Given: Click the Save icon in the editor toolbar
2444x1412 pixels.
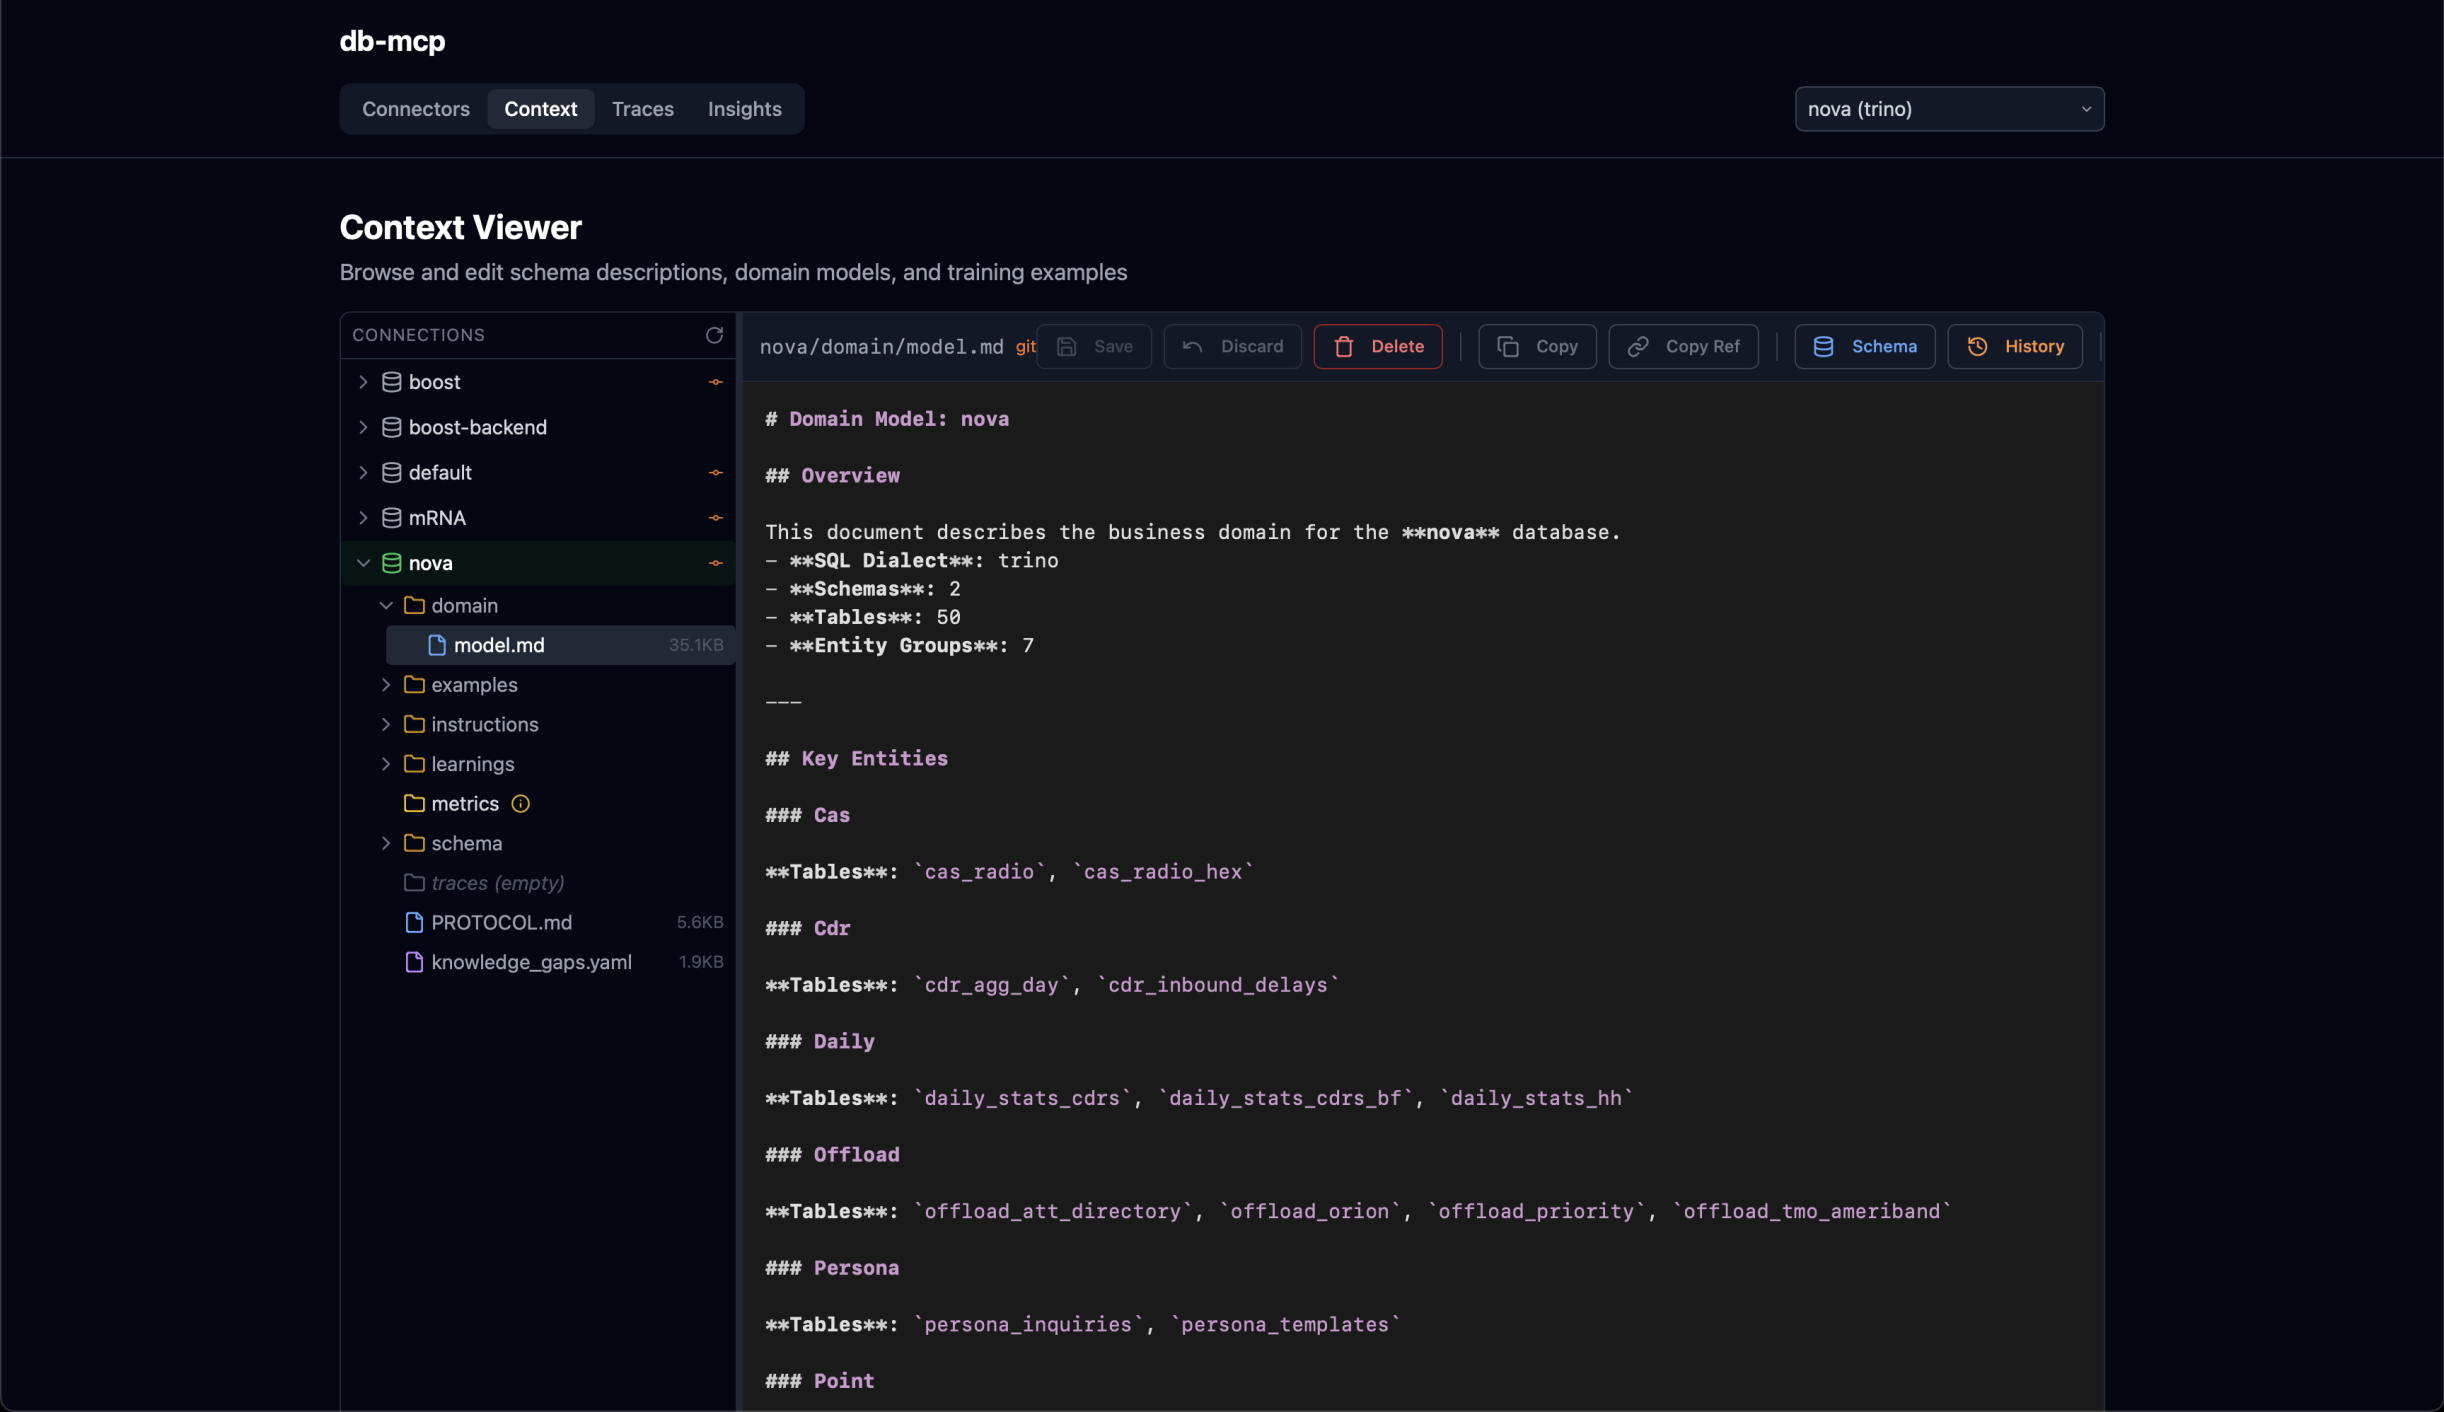Looking at the screenshot, I should pos(1068,346).
